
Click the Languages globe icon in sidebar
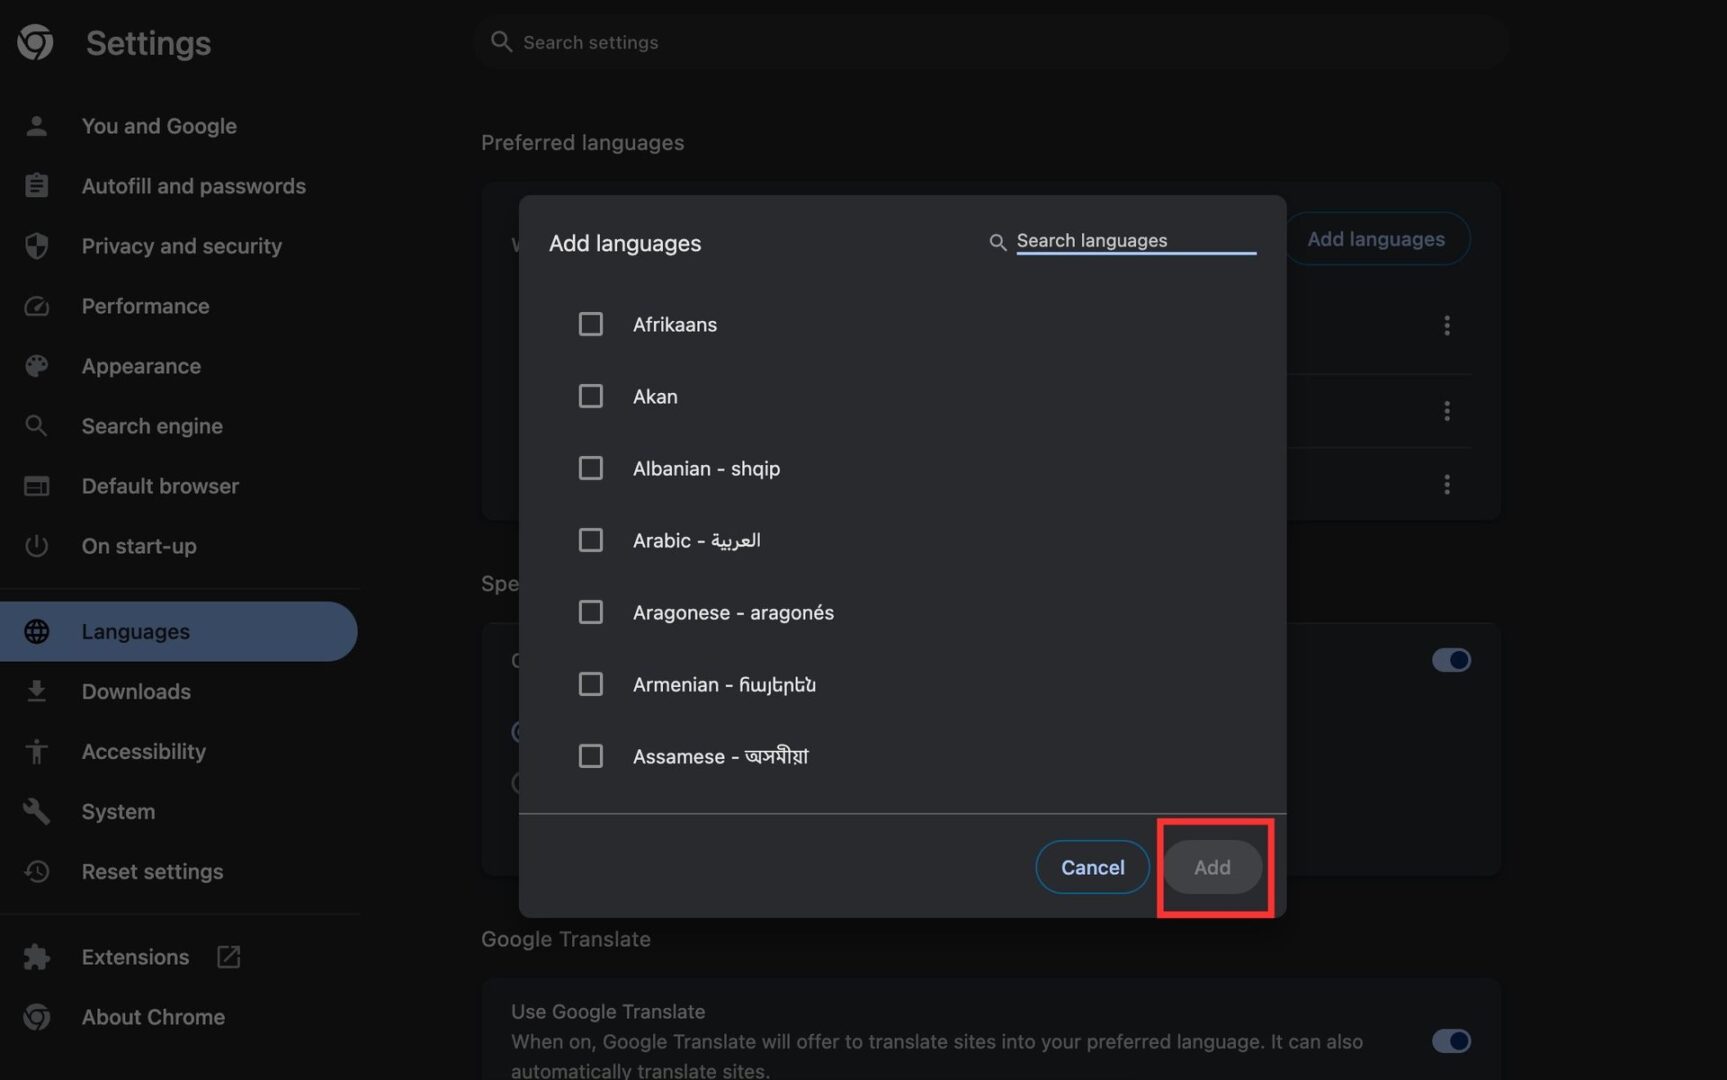click(36, 631)
